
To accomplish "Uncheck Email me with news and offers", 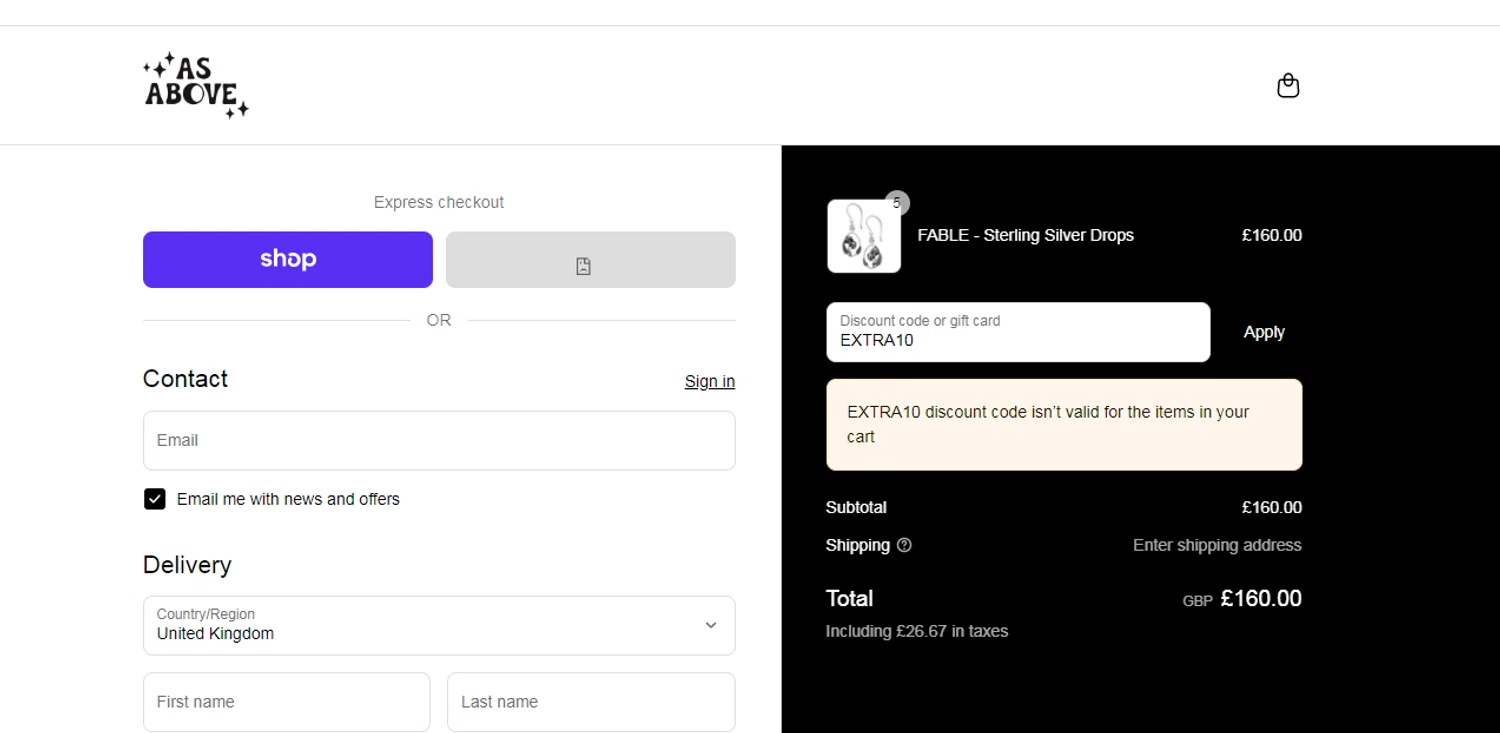I will click(x=155, y=499).
